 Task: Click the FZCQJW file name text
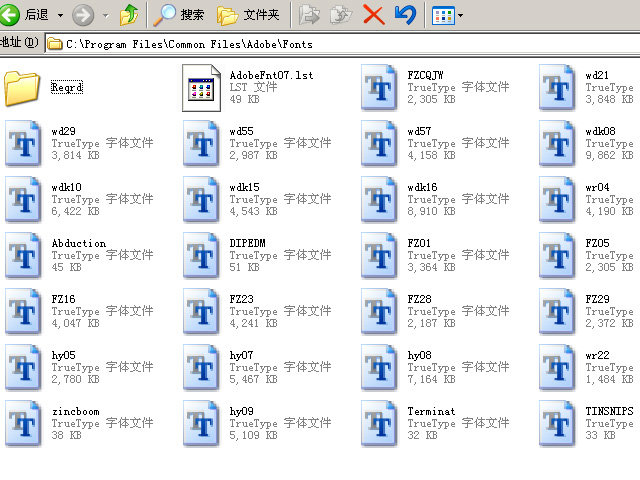425,75
